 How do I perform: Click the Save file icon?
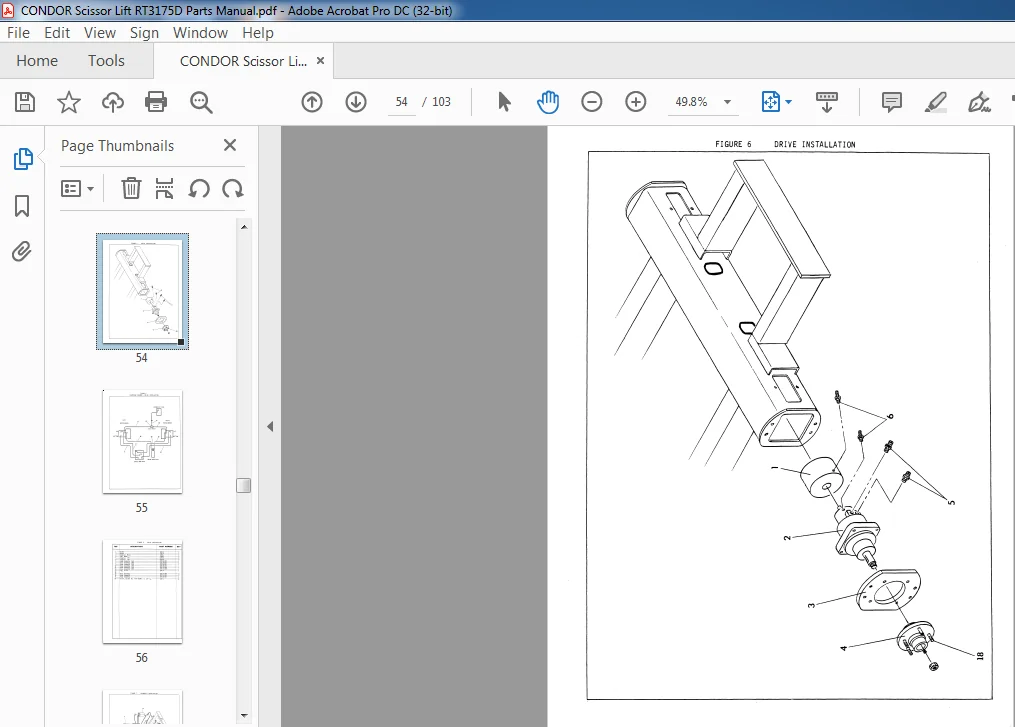[x=25, y=102]
